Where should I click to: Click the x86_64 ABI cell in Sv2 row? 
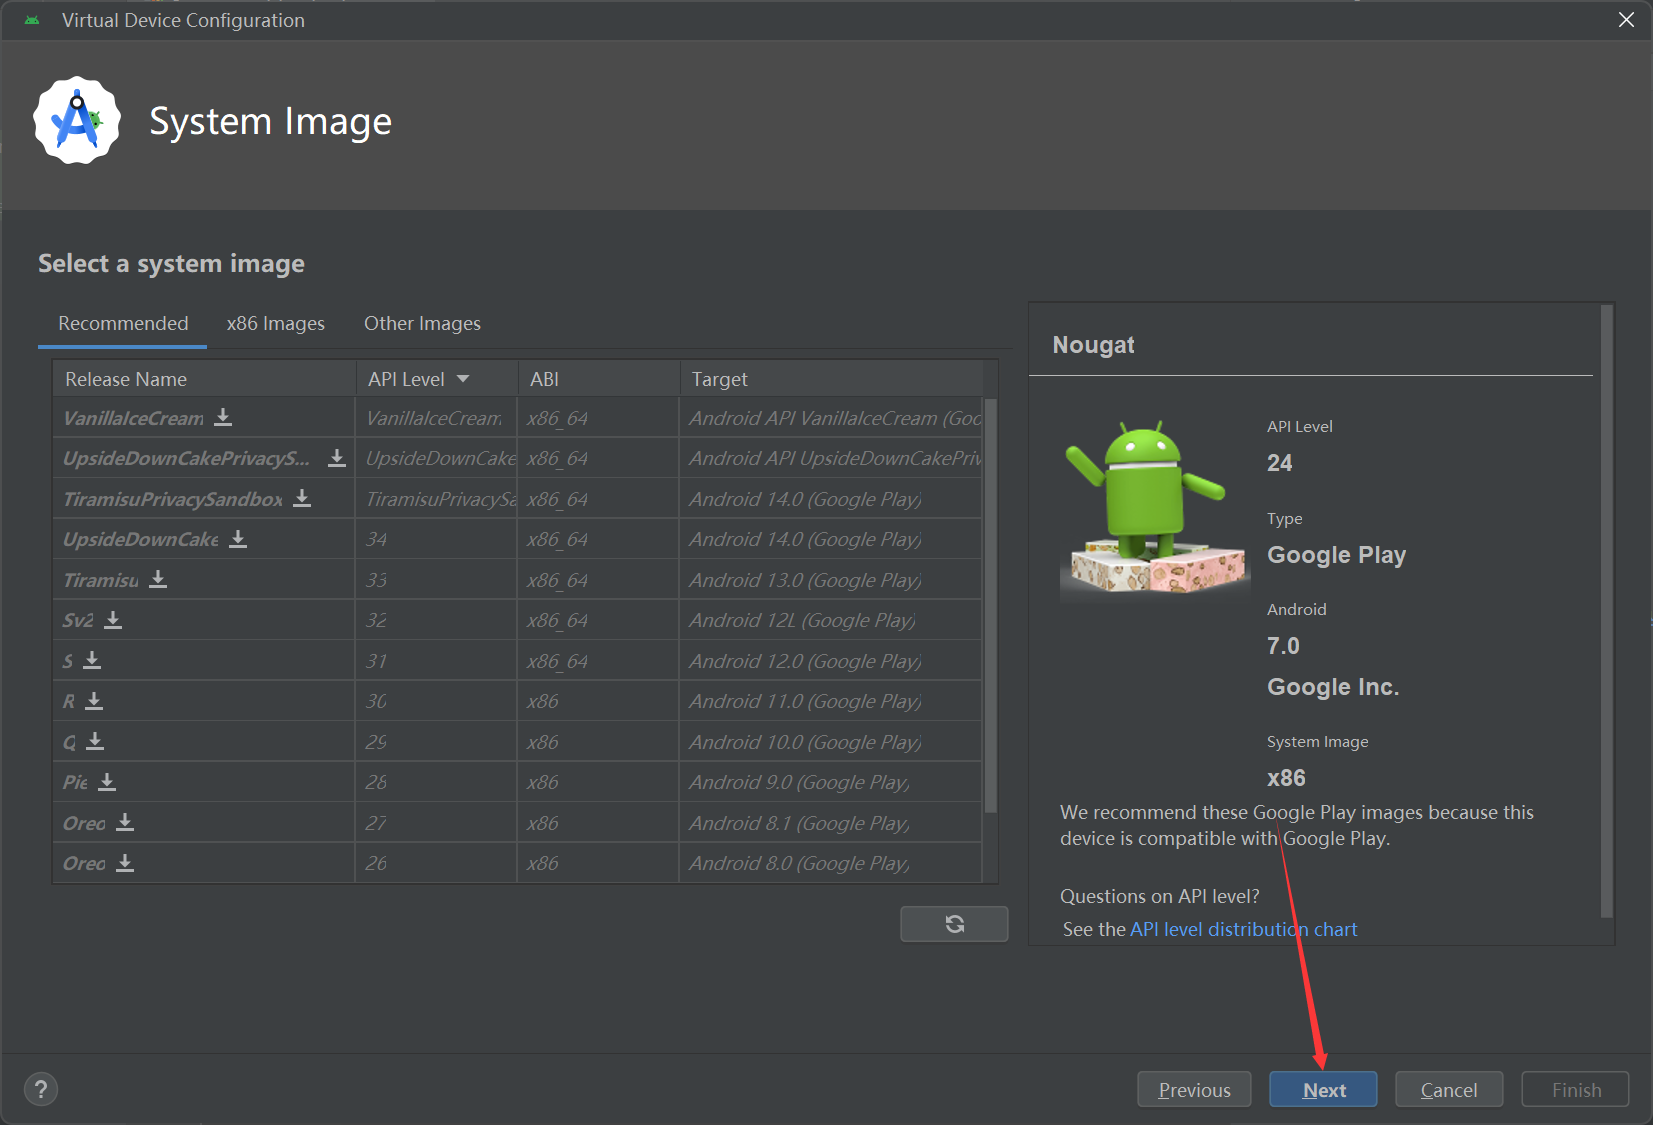(x=598, y=620)
